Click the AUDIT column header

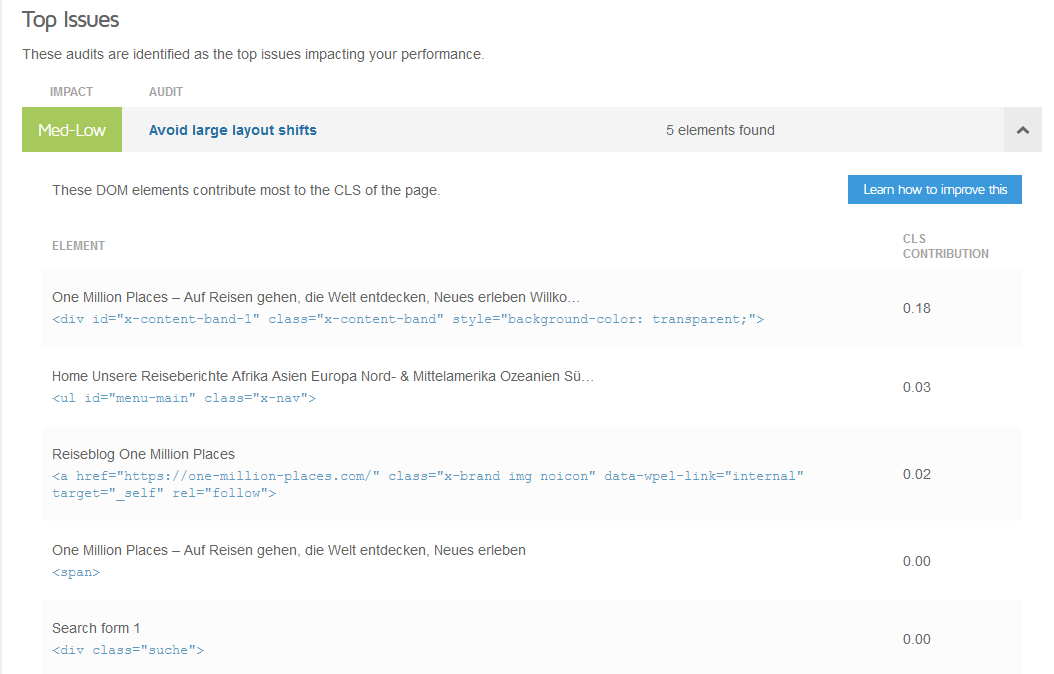click(166, 92)
